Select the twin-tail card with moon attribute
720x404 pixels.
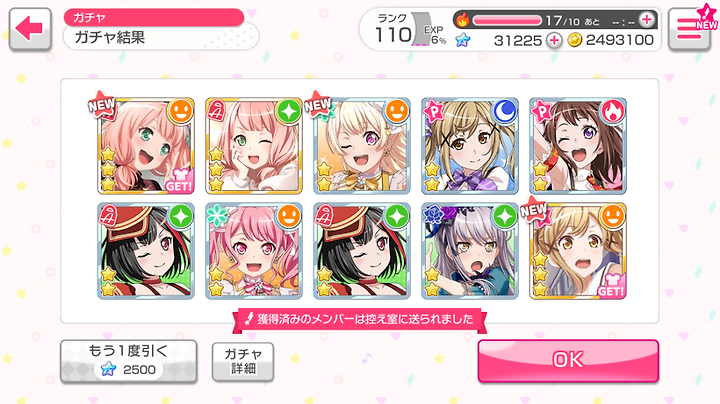click(470, 146)
